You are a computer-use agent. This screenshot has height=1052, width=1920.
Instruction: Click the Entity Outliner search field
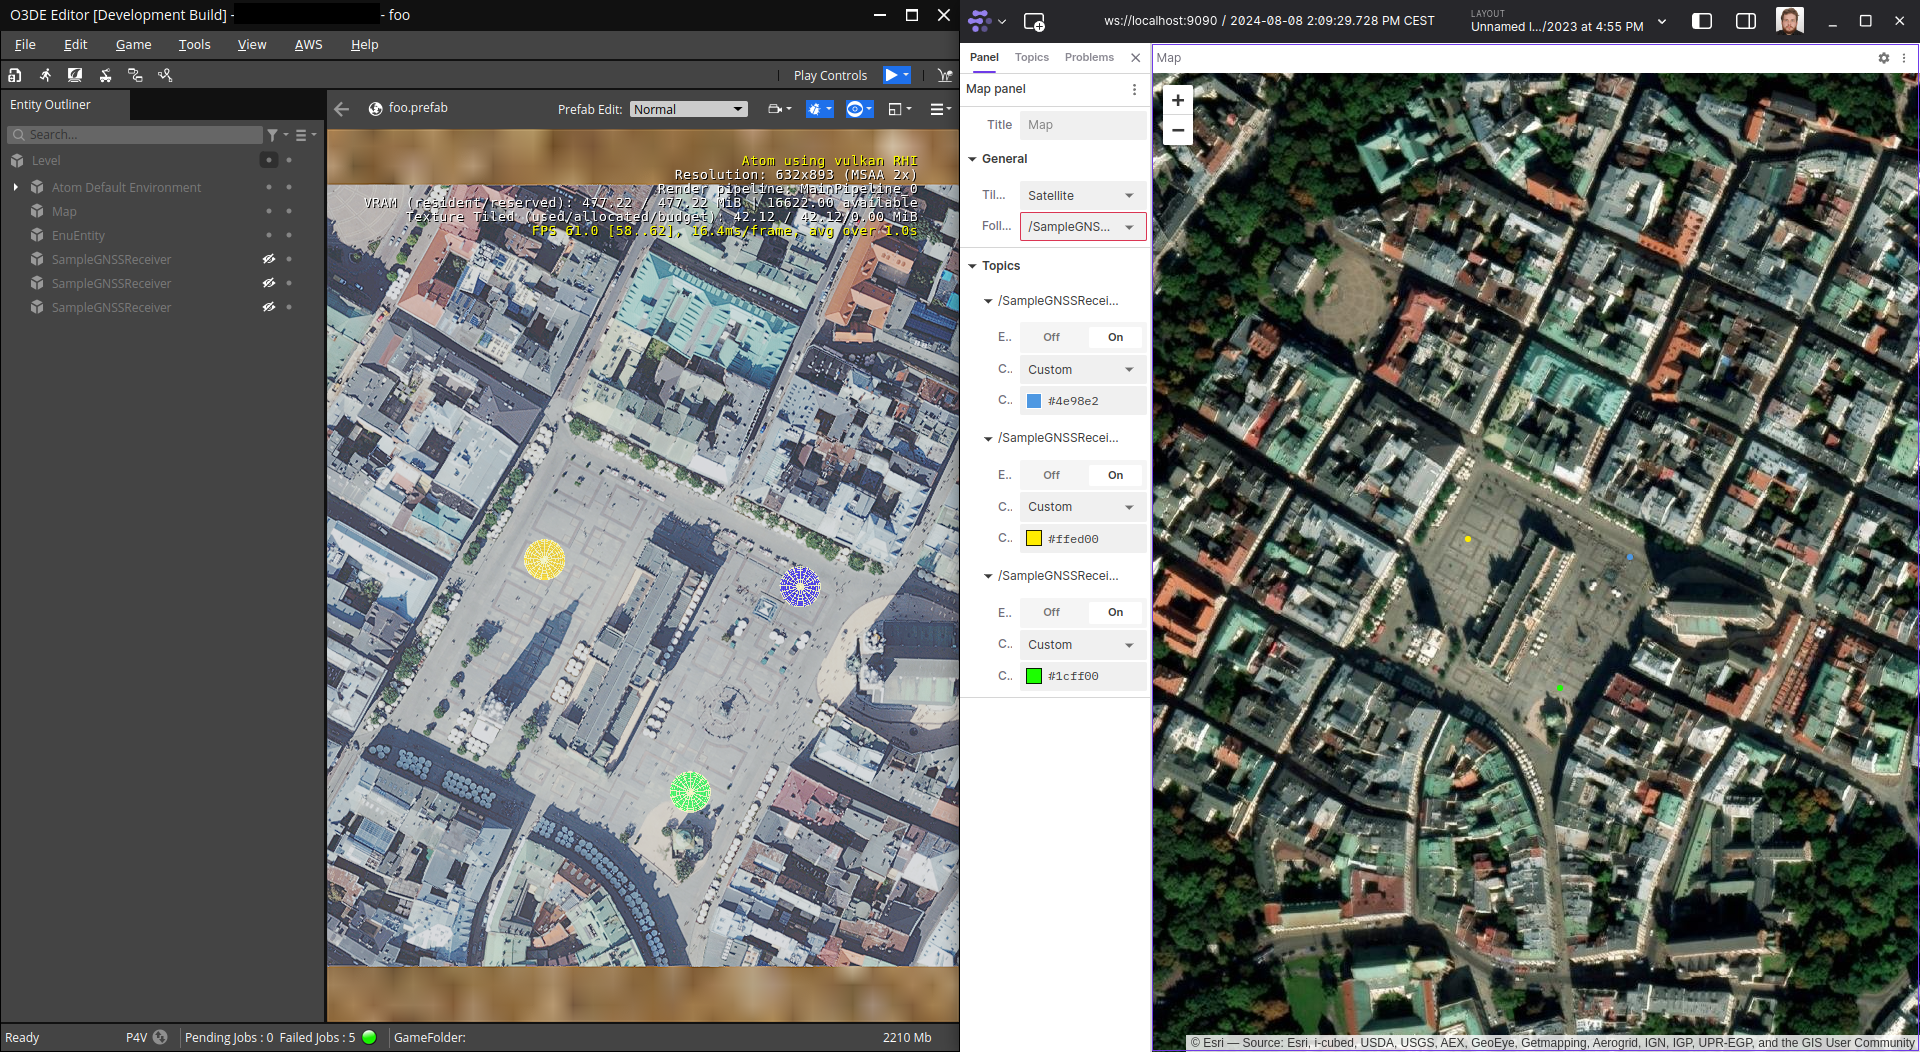click(135, 134)
